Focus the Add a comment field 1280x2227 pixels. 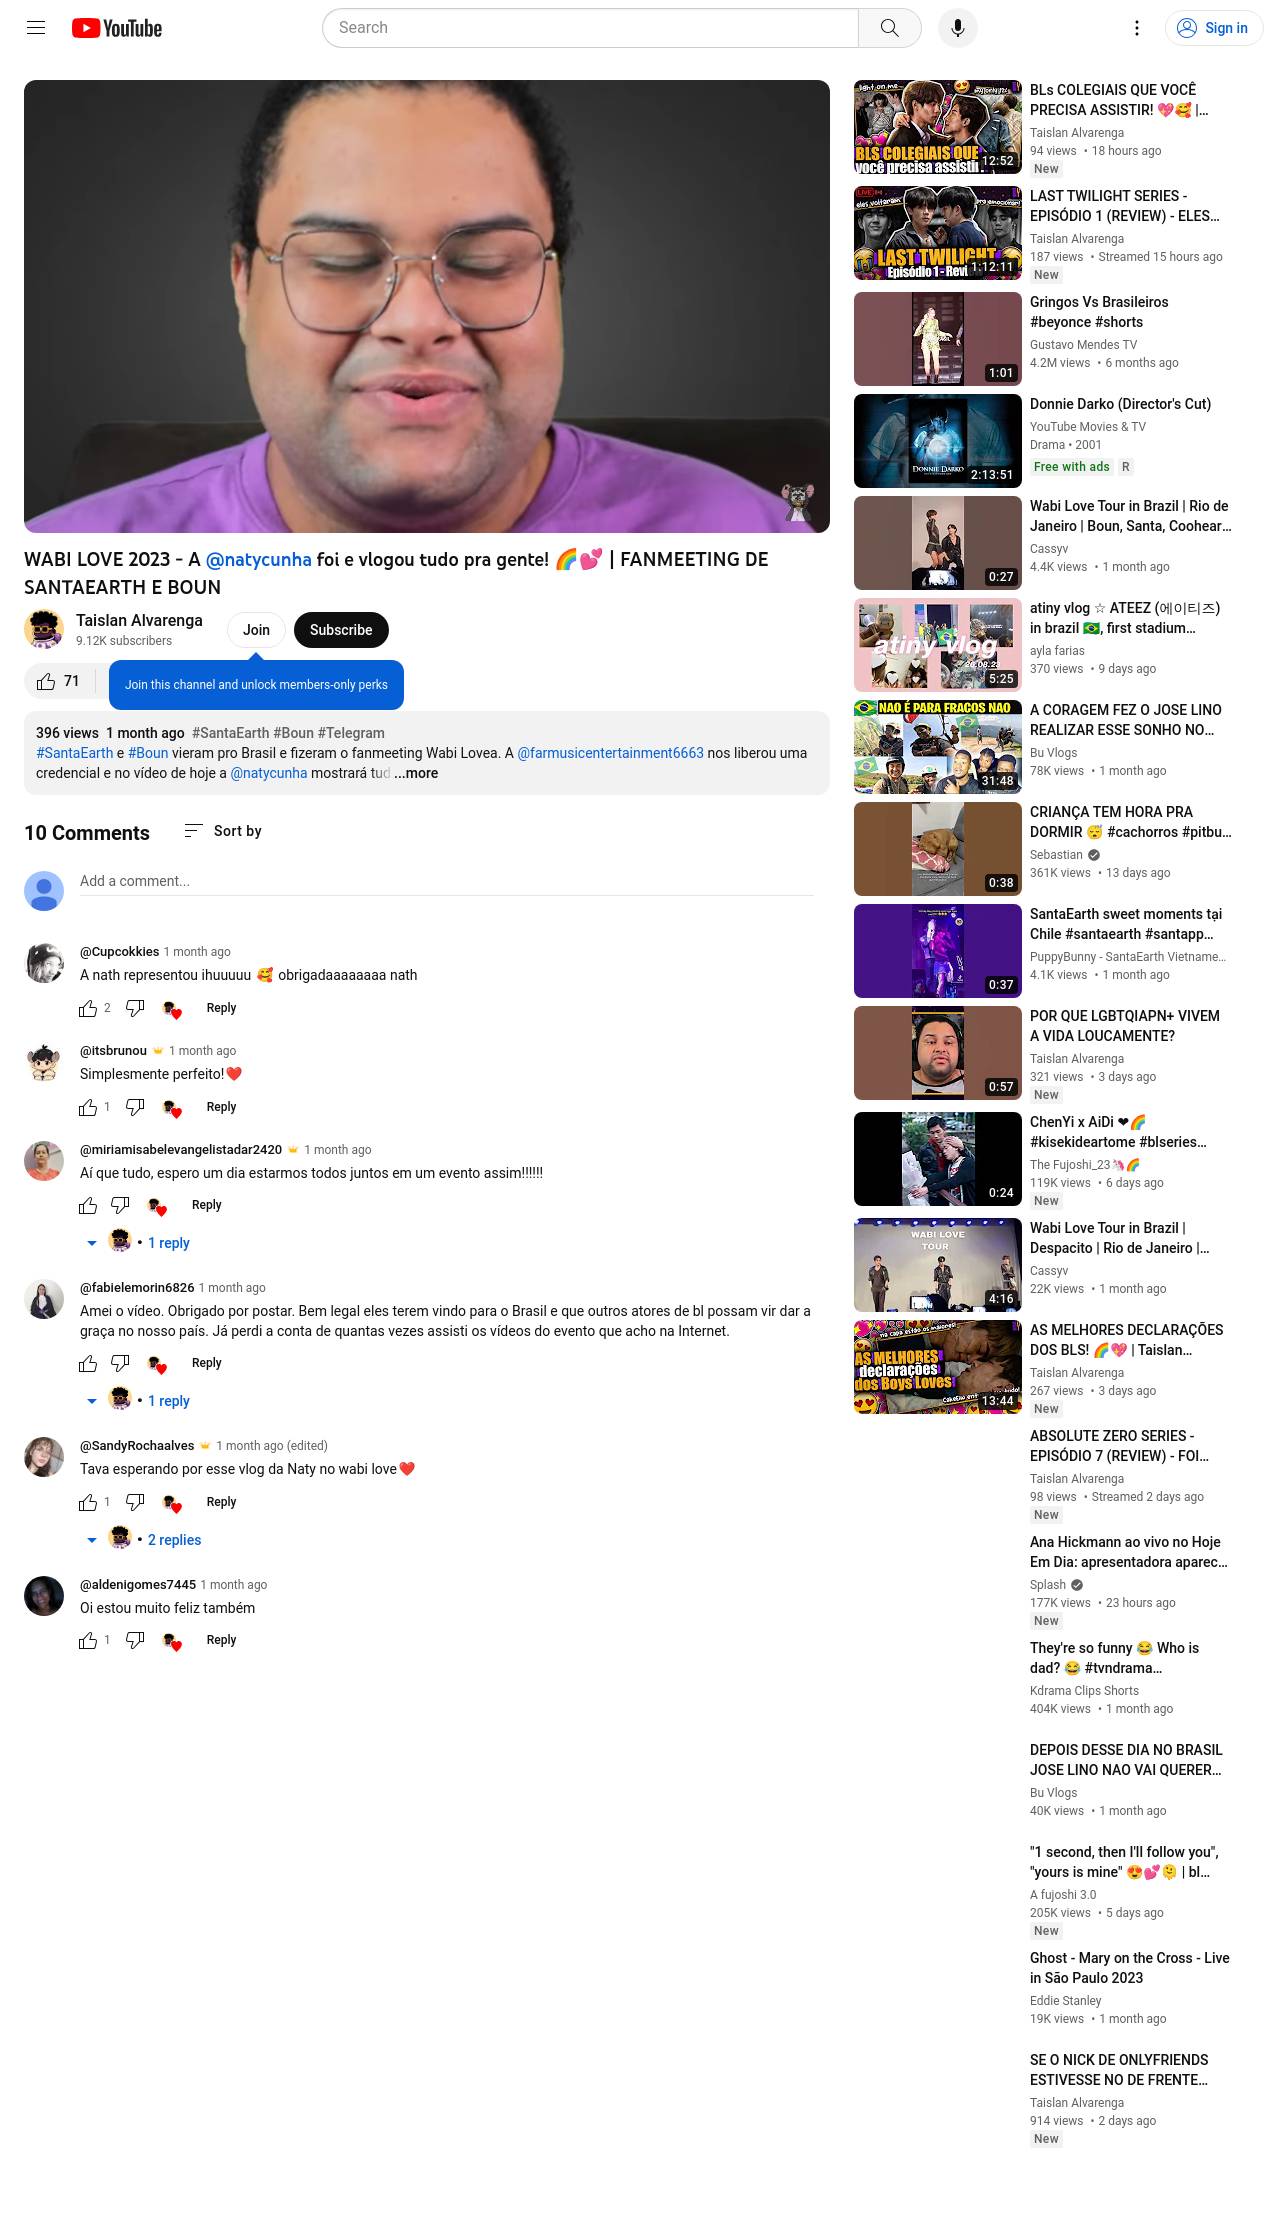447,882
